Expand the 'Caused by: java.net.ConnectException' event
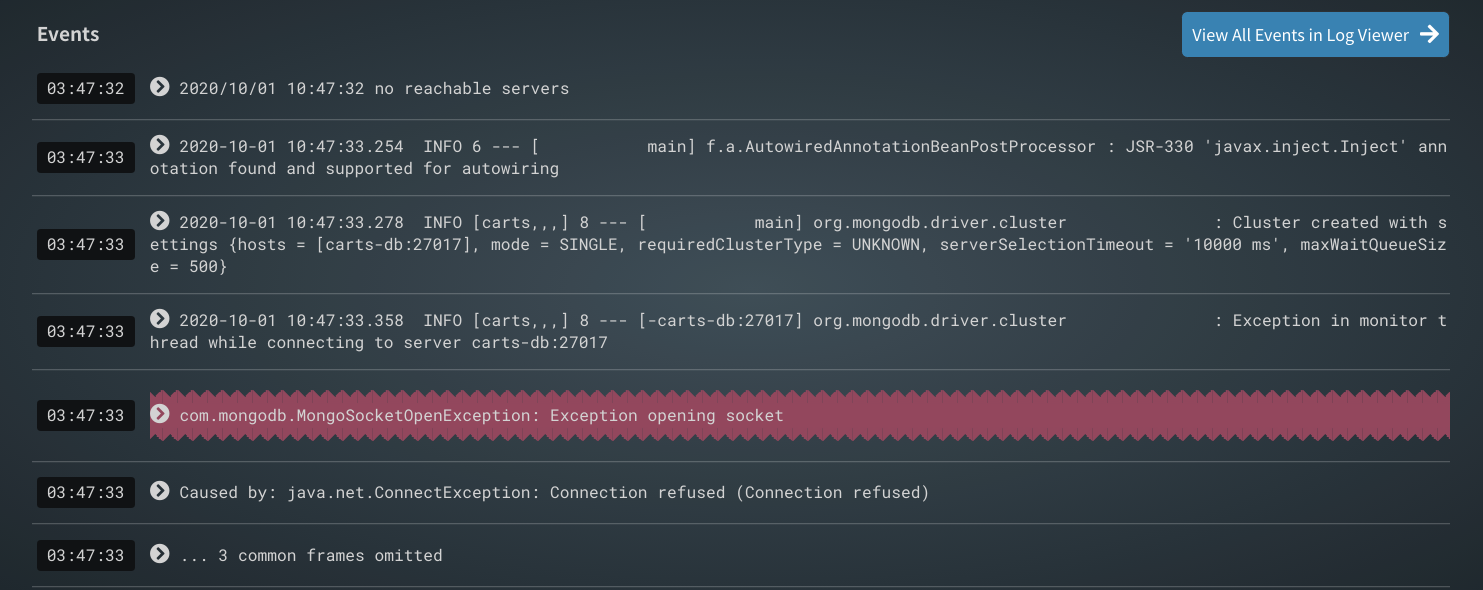This screenshot has height=590, width=1483. click(160, 491)
